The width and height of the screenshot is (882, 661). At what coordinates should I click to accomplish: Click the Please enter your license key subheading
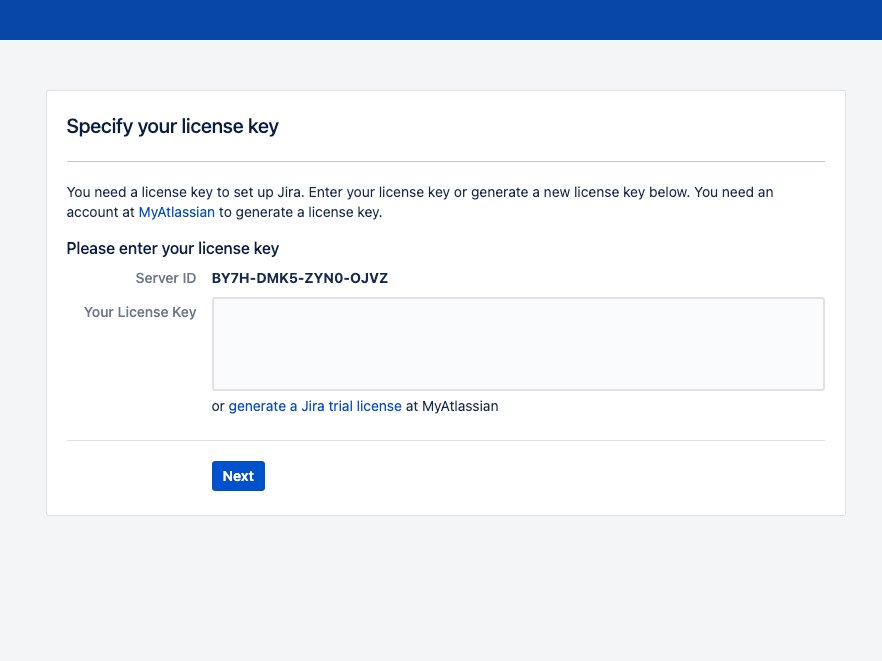coord(173,248)
